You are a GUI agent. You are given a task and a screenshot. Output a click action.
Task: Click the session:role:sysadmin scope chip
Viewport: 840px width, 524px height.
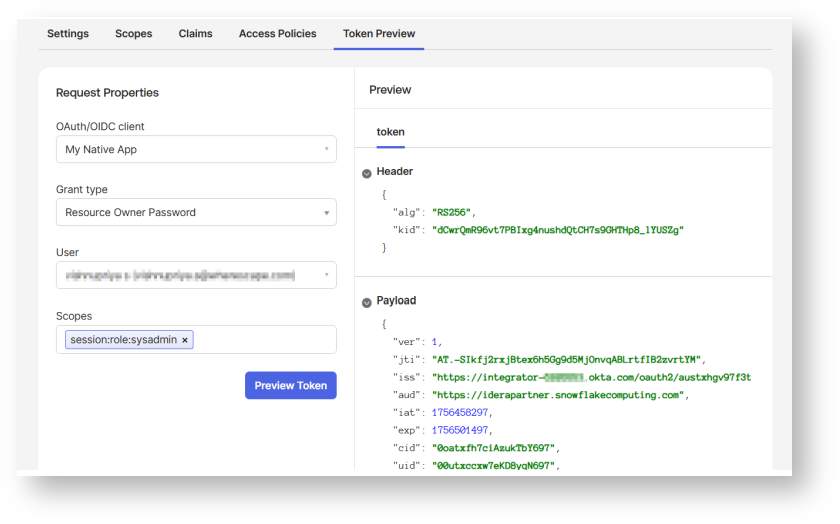point(122,340)
